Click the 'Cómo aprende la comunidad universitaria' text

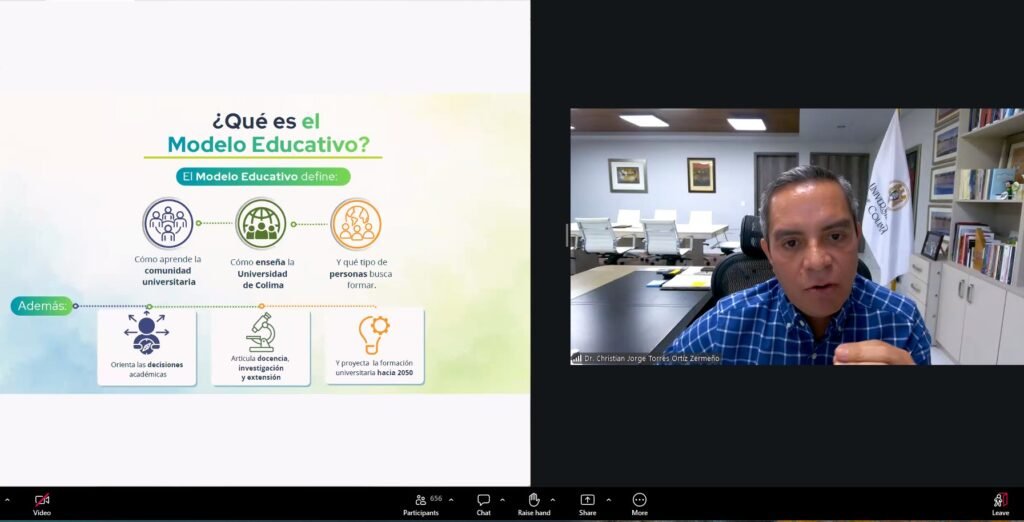point(168,270)
